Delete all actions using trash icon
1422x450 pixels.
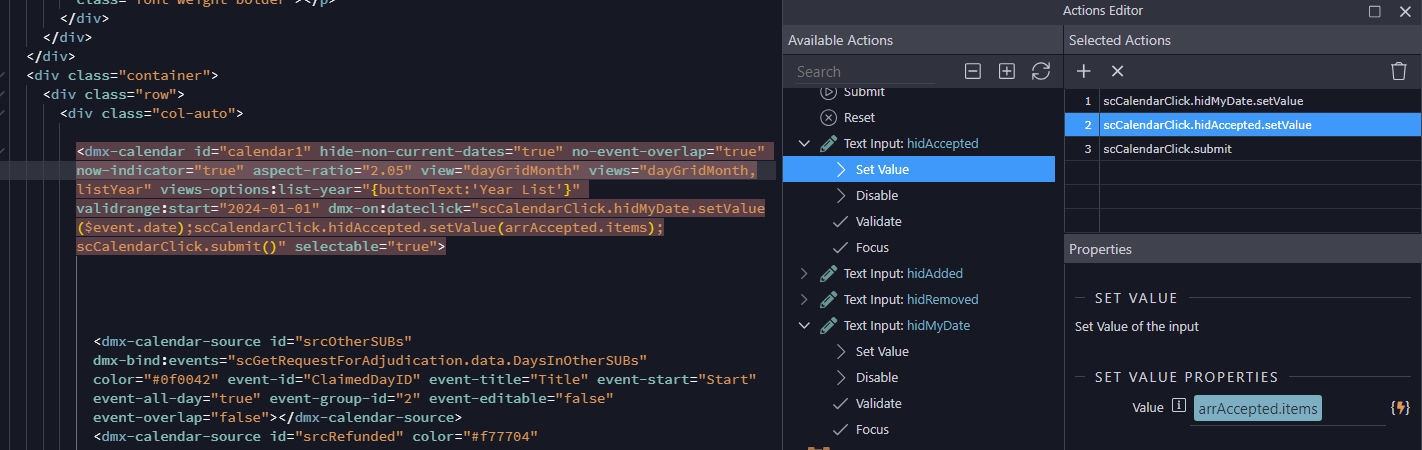[x=1399, y=71]
